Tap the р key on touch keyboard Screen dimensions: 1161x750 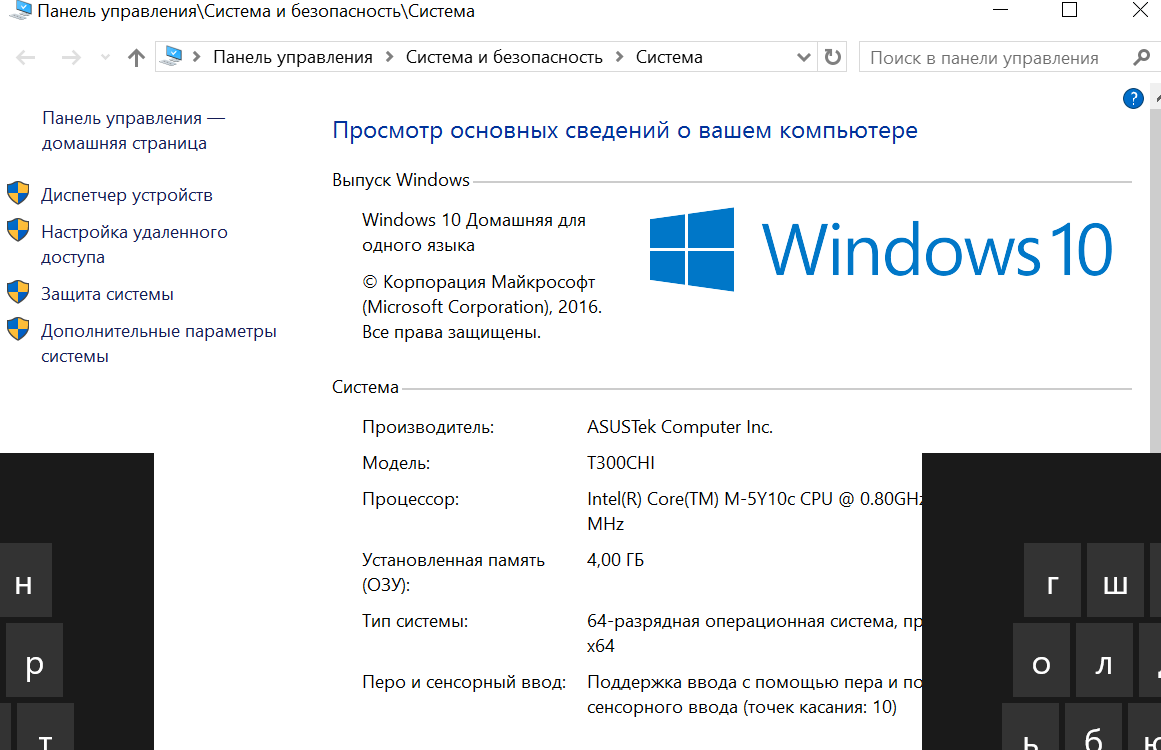[34, 661]
